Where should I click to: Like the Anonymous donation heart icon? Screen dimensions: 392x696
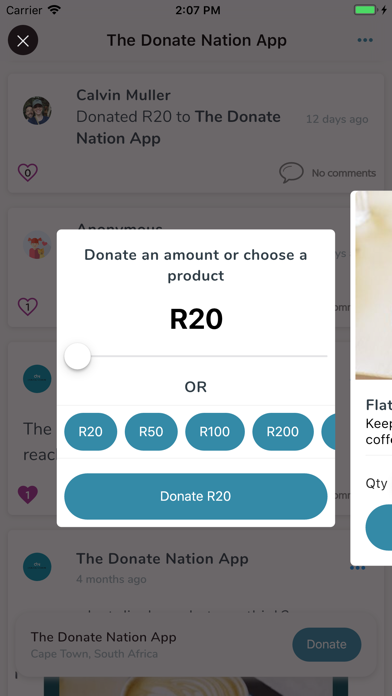pyautogui.click(x=28, y=307)
